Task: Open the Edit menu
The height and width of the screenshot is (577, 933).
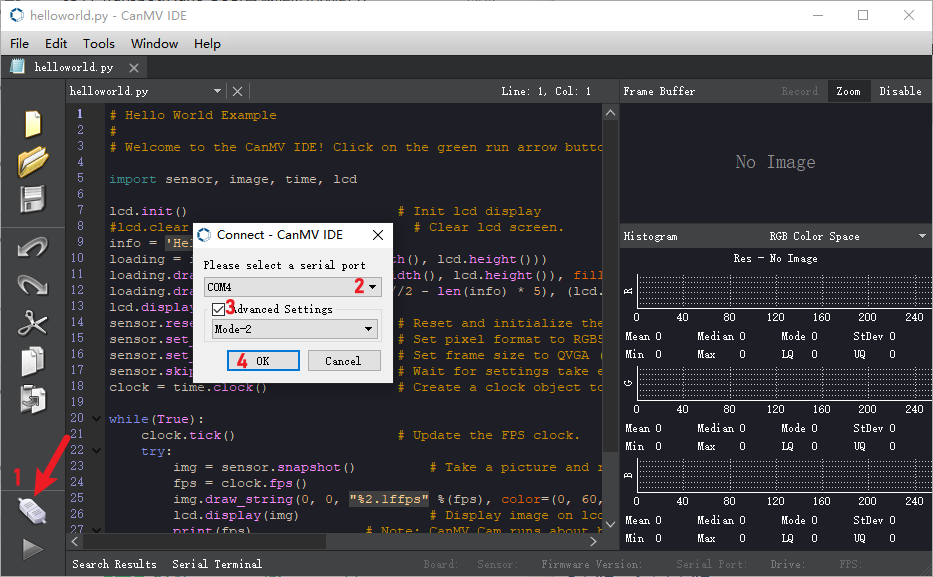Action: (56, 43)
